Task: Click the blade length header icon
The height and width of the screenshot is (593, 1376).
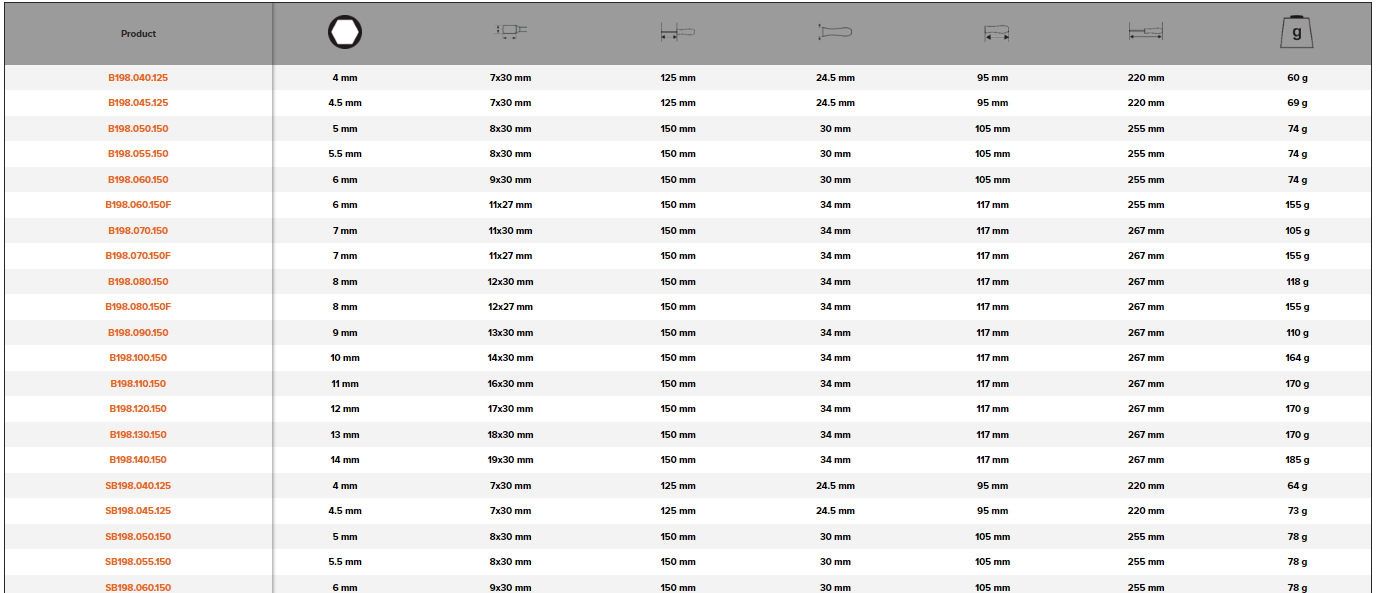Action: tap(677, 33)
